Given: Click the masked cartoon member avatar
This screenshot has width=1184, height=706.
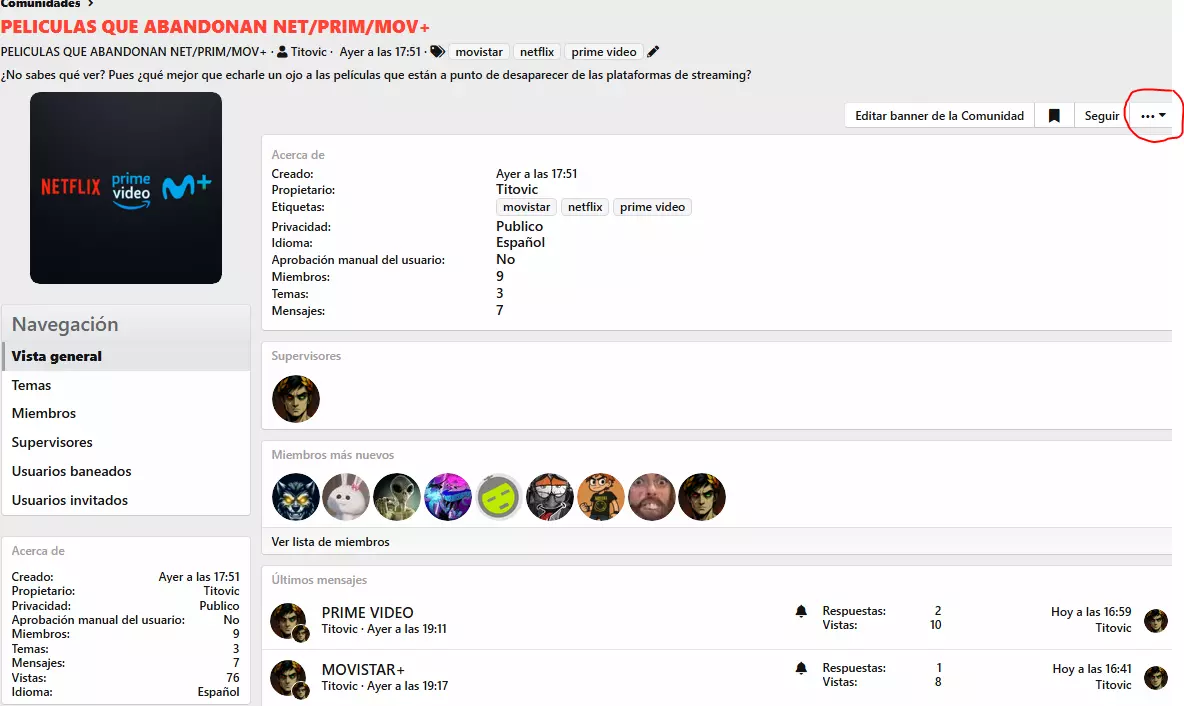Looking at the screenshot, I should pos(550,497).
